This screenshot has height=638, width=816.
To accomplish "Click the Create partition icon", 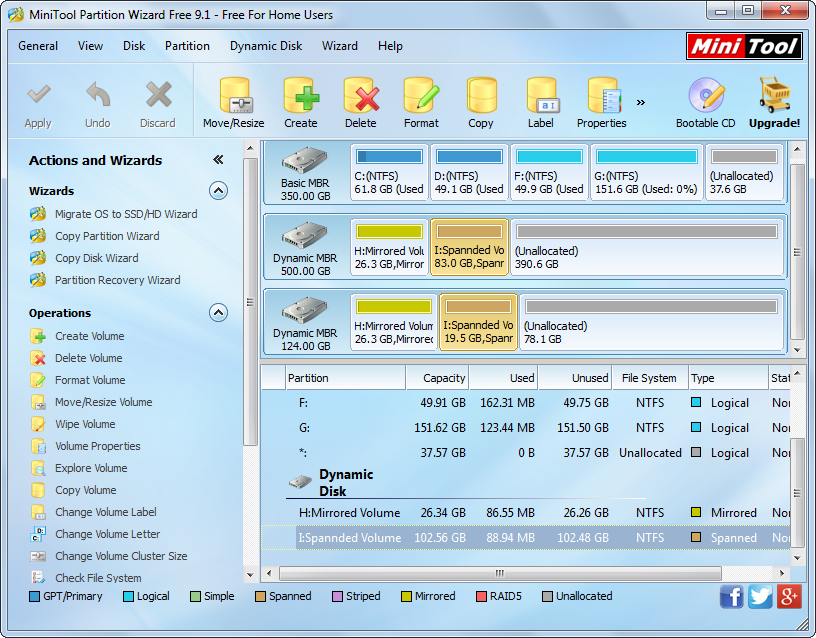I will click(x=301, y=95).
